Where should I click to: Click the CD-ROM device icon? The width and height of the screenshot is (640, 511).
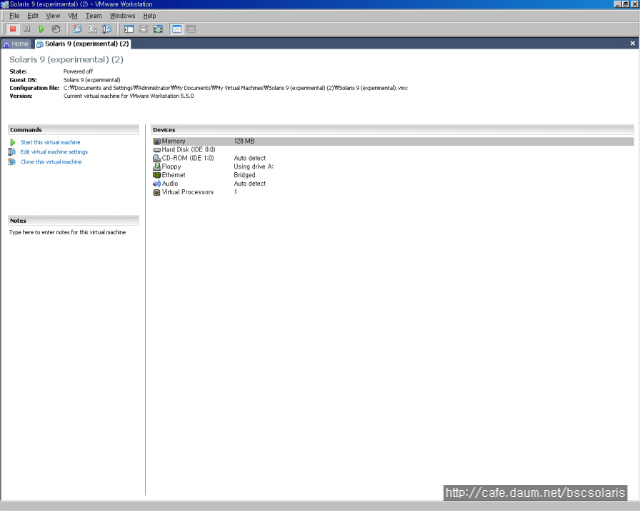click(x=157, y=158)
